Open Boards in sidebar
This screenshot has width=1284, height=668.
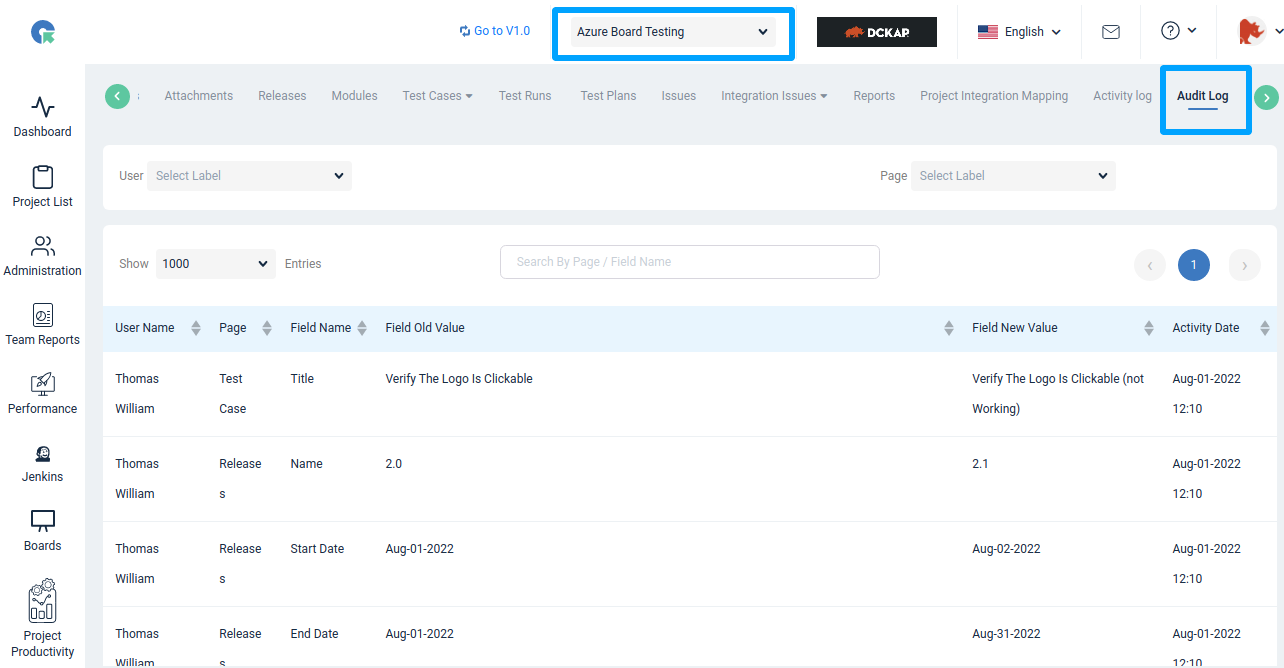[42, 531]
